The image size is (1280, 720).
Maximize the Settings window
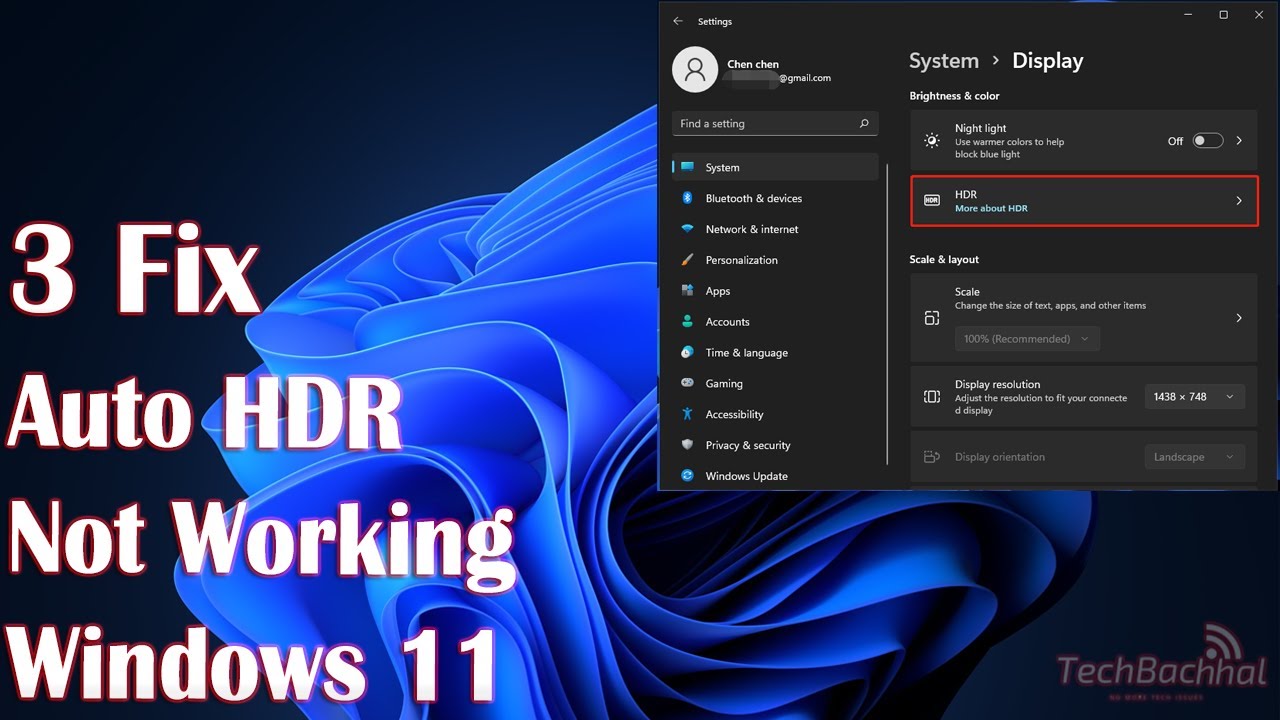point(1223,15)
